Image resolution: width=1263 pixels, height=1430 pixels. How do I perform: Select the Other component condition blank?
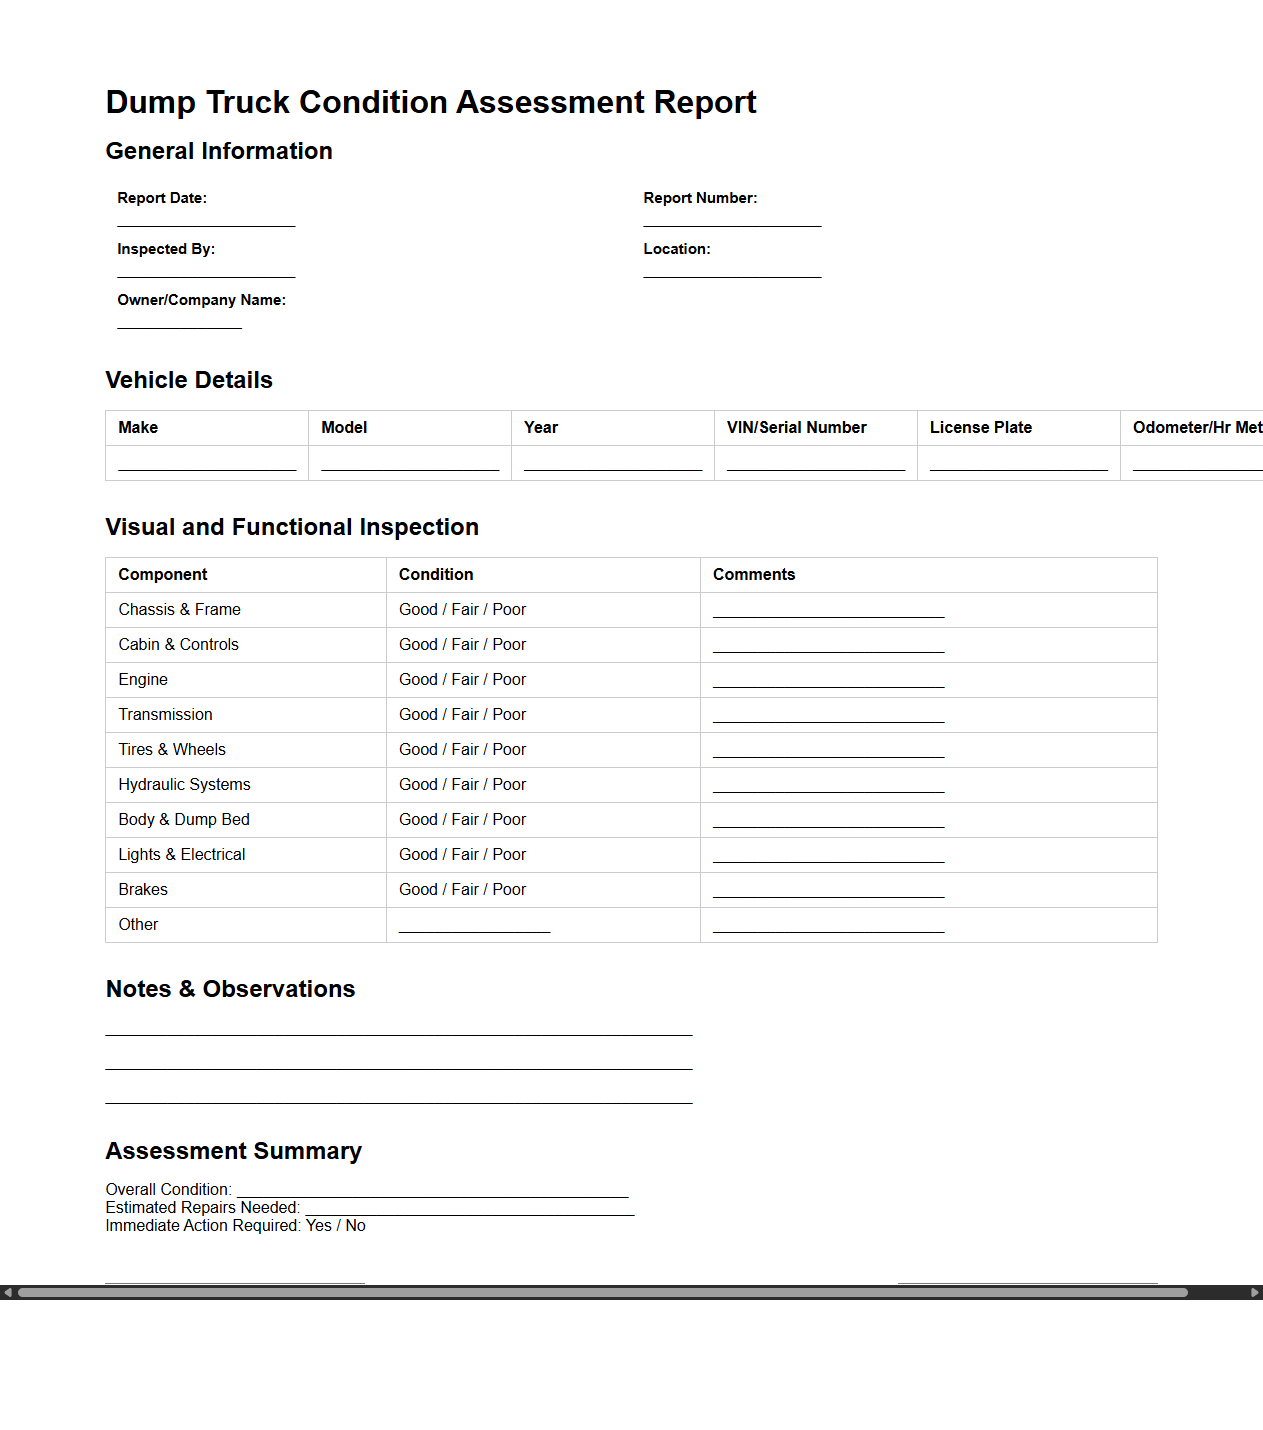point(473,929)
